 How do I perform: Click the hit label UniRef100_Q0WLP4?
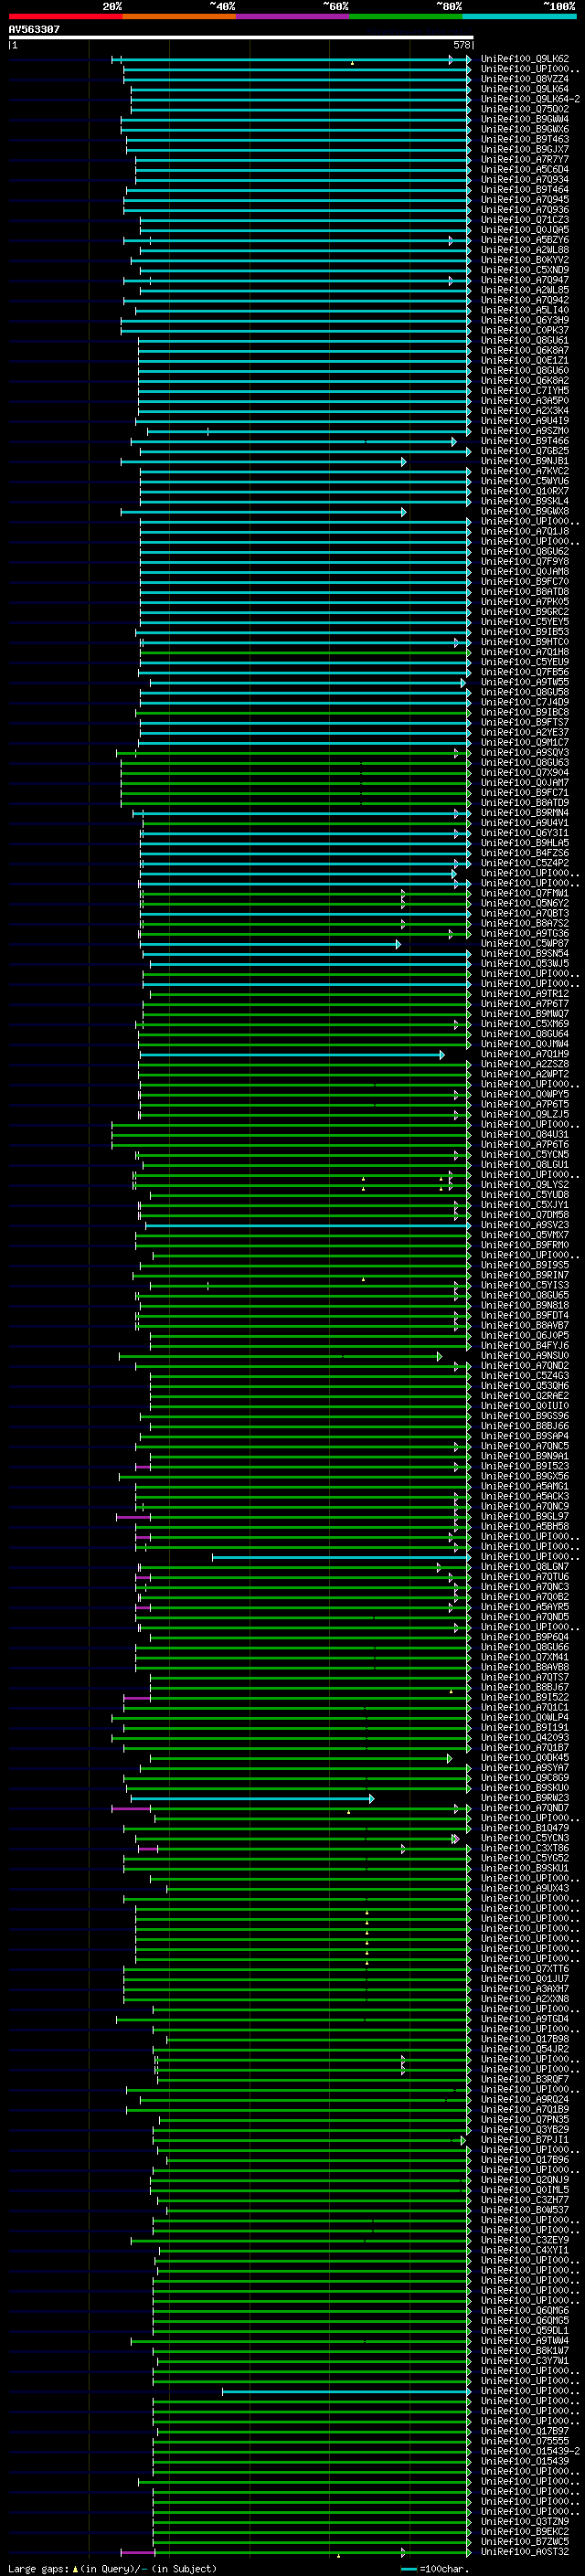525,1717
